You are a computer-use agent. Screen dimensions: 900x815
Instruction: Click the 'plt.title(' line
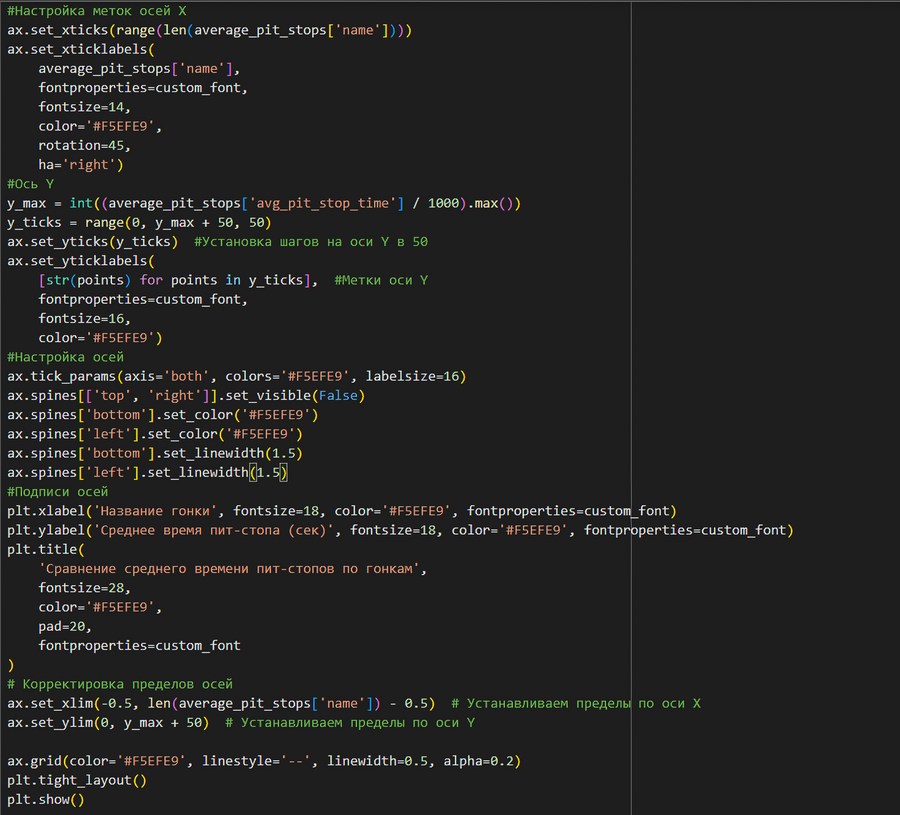click(x=46, y=549)
